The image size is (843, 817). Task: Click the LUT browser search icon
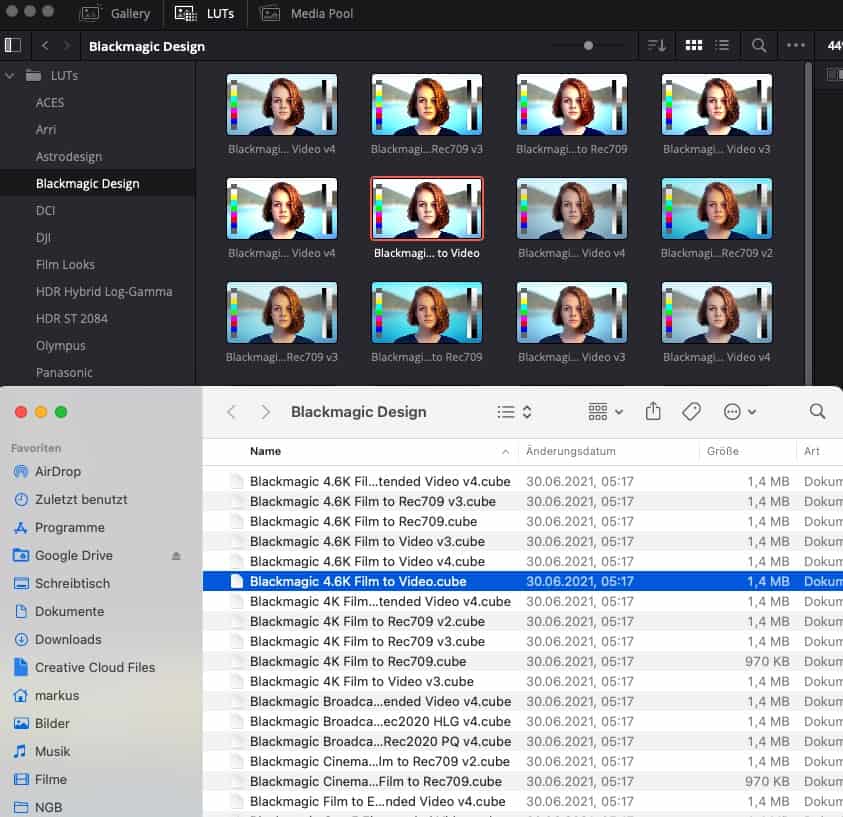(759, 45)
